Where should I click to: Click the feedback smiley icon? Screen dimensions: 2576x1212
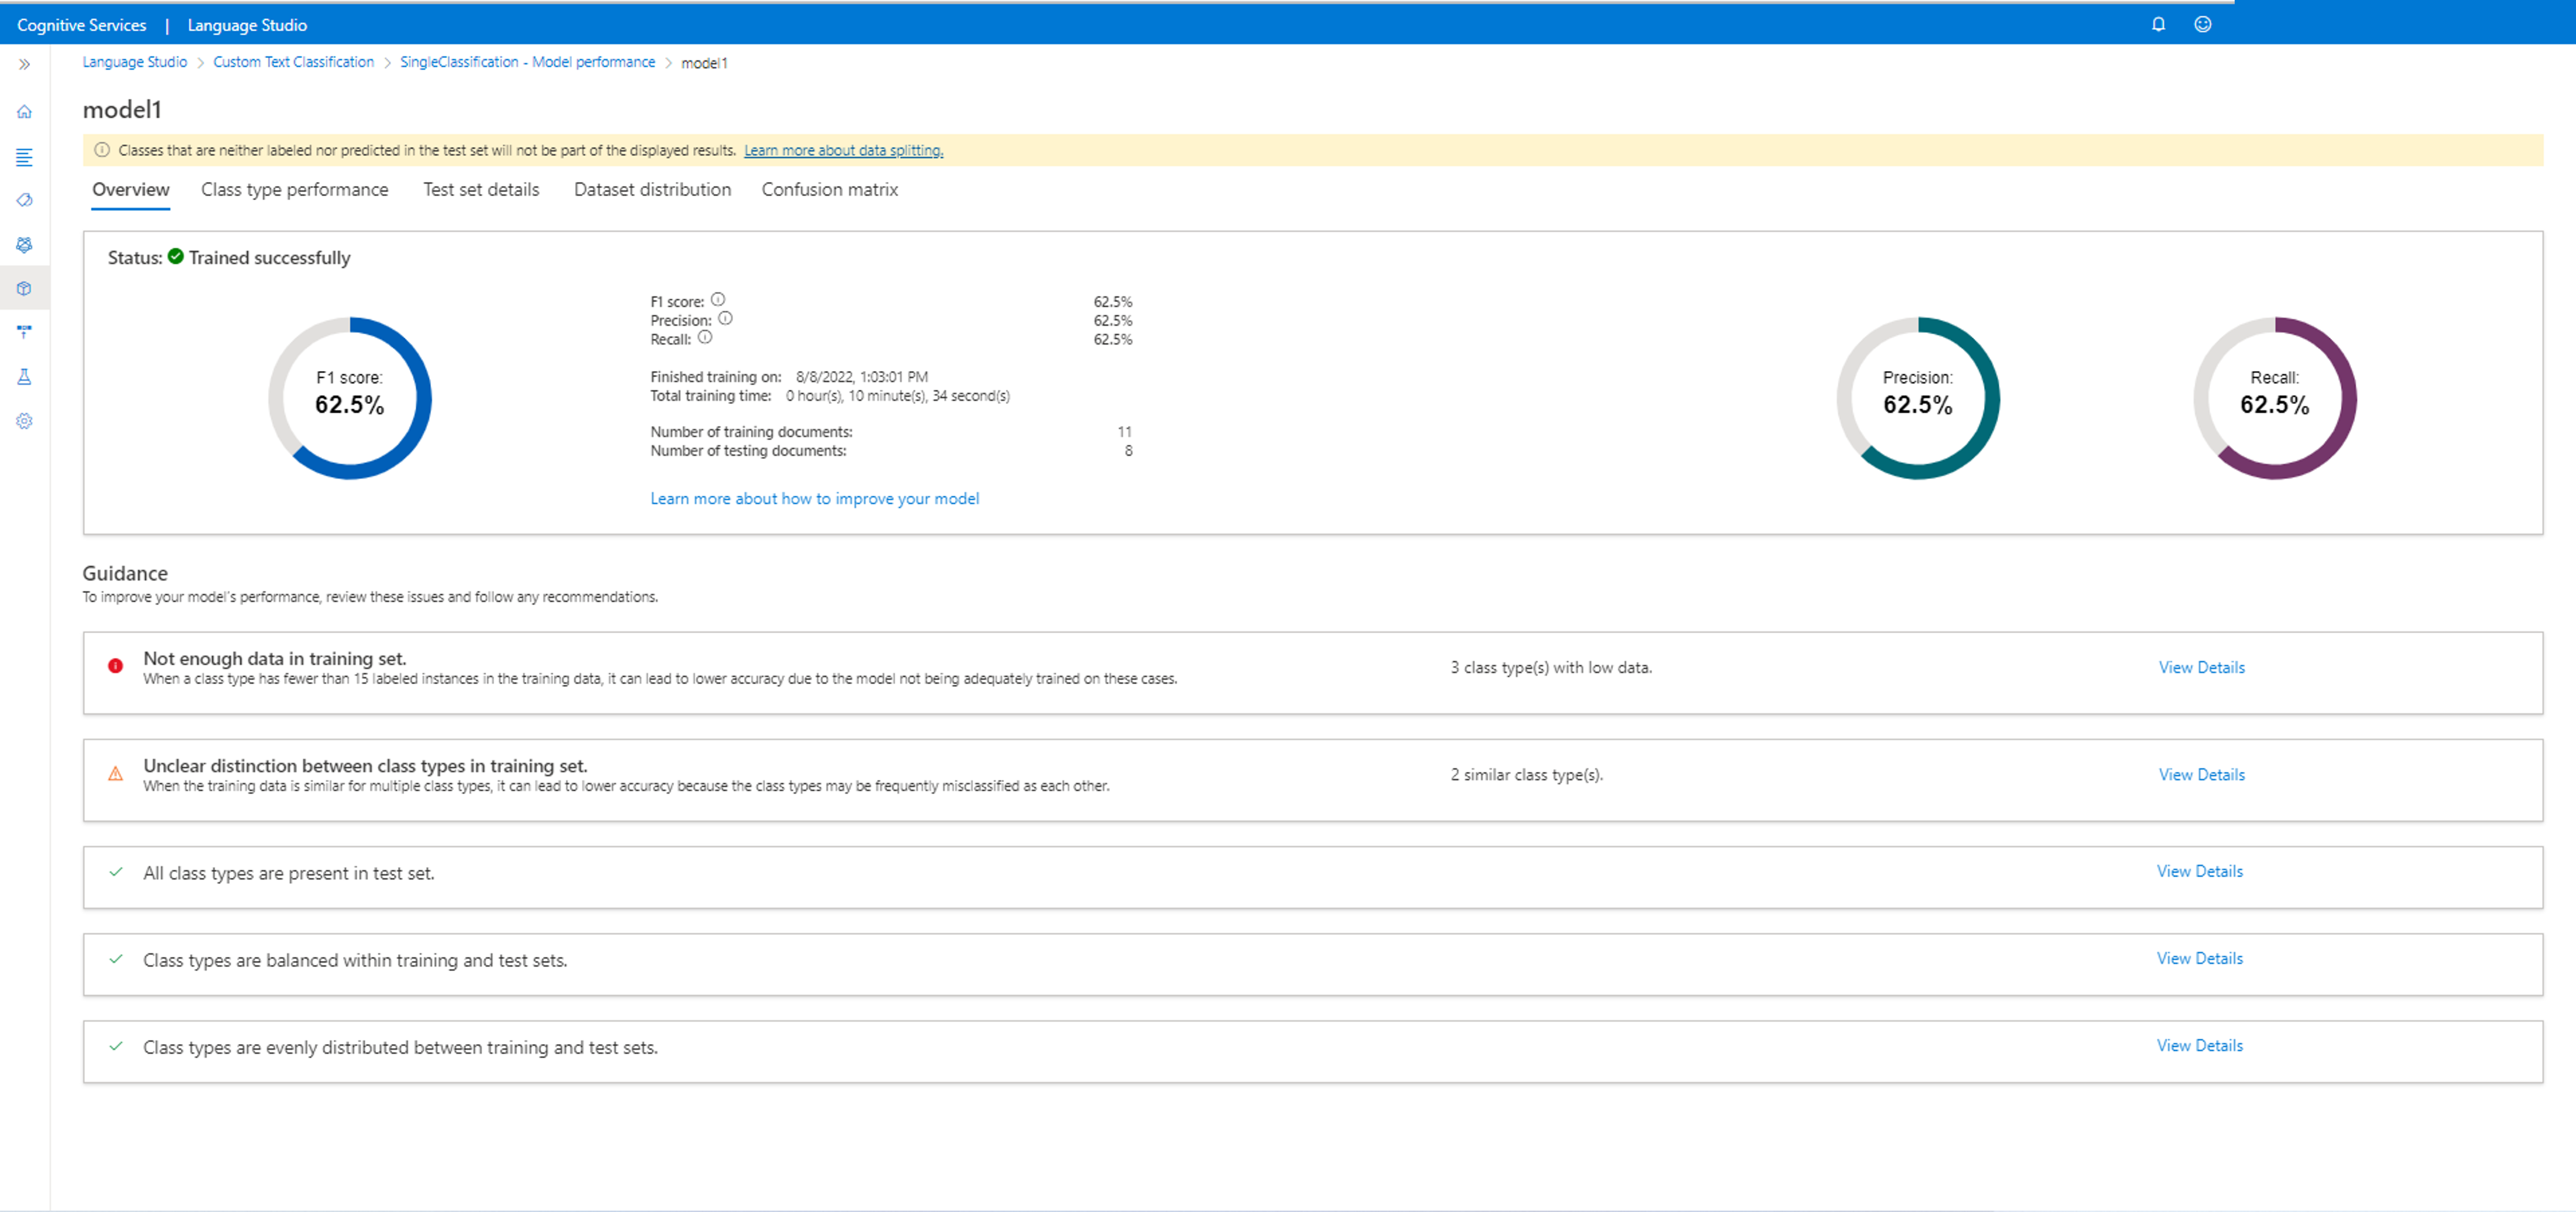click(x=2202, y=24)
